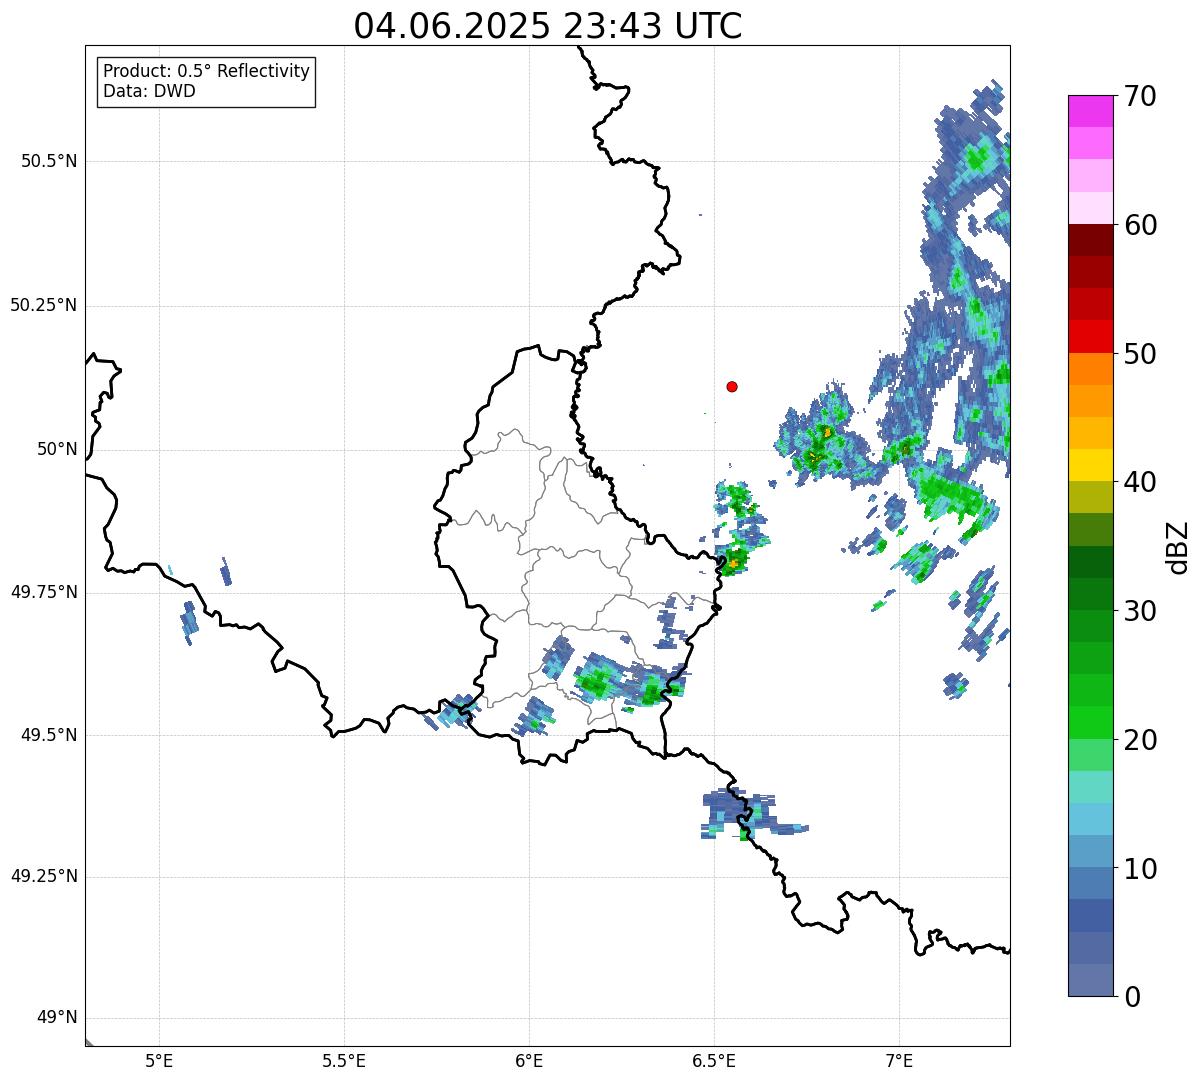This screenshot has height=1081, width=1202.
Task: Click the 49°N latitude label
Action: [57, 1018]
